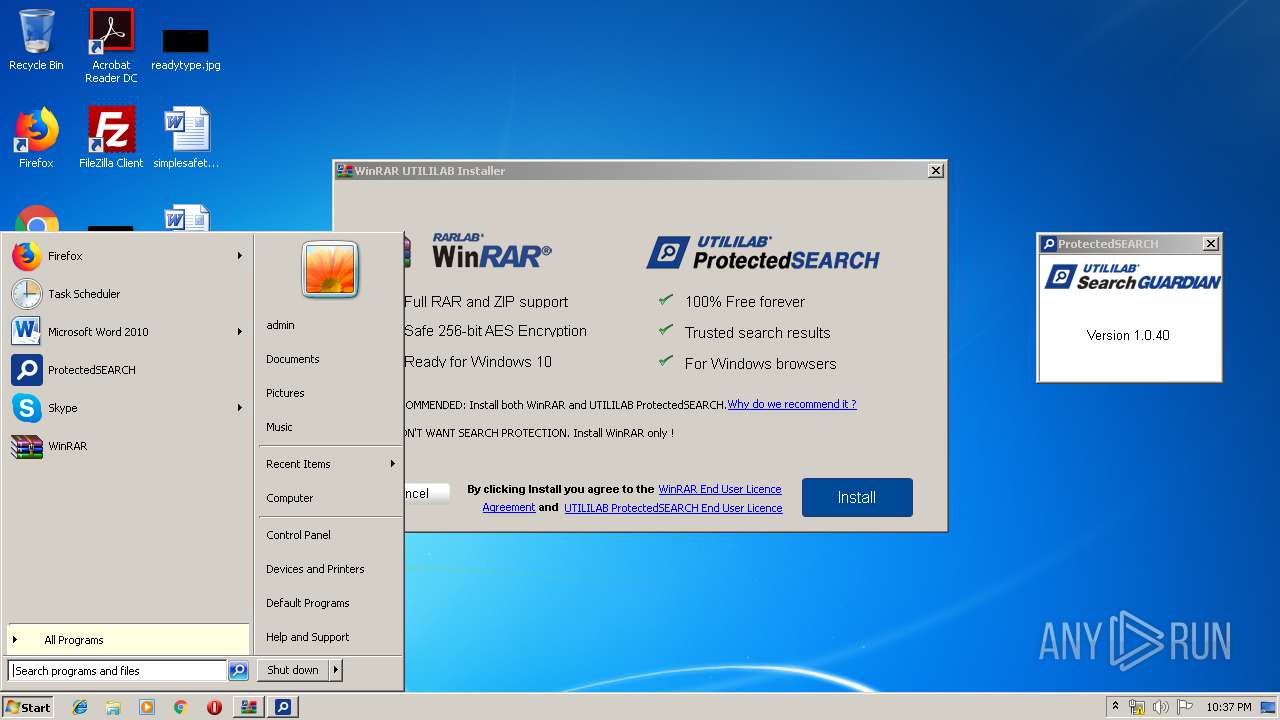
Task: Open Task Scheduler from Start menu
Action: pos(128,294)
